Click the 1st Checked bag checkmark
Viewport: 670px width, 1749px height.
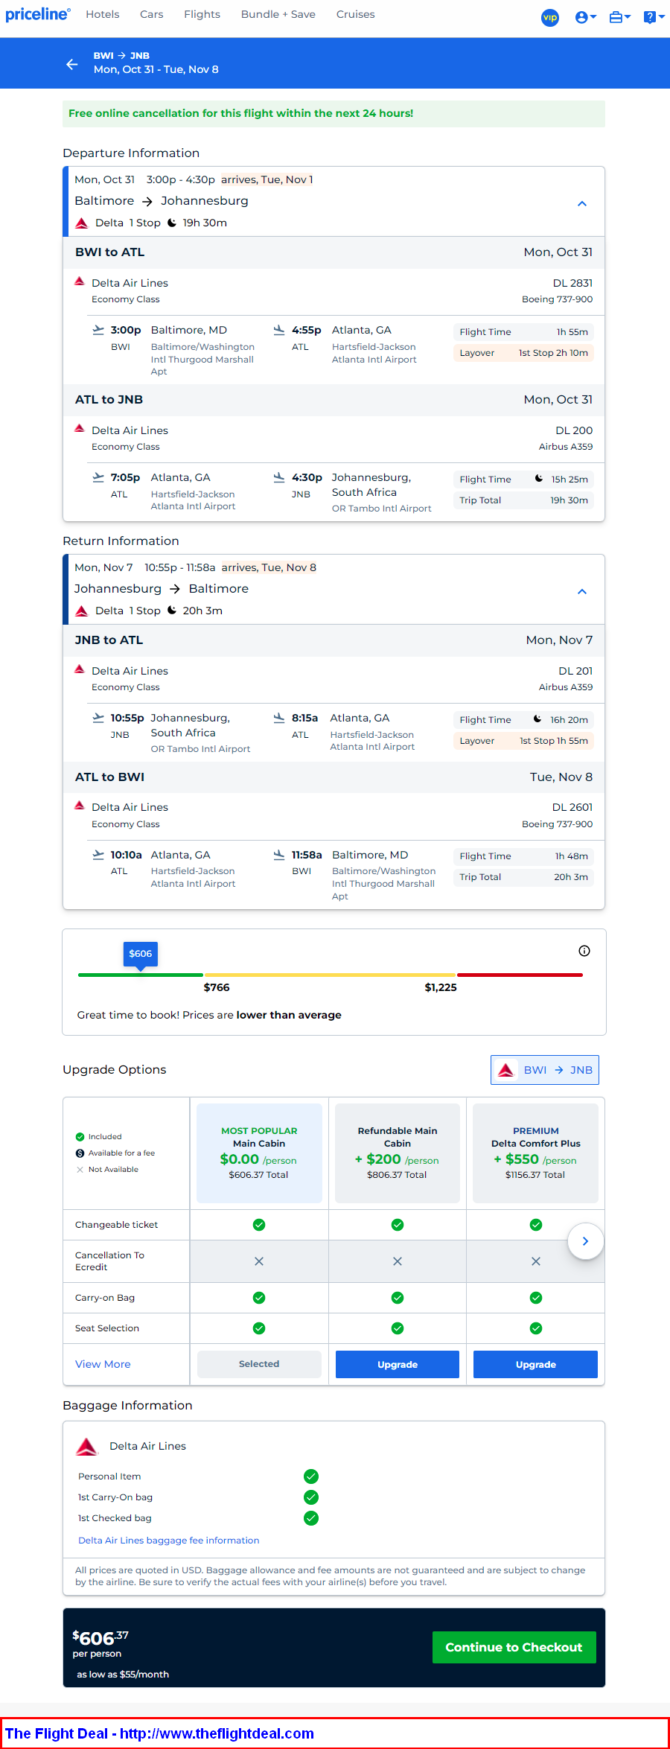coord(311,1518)
